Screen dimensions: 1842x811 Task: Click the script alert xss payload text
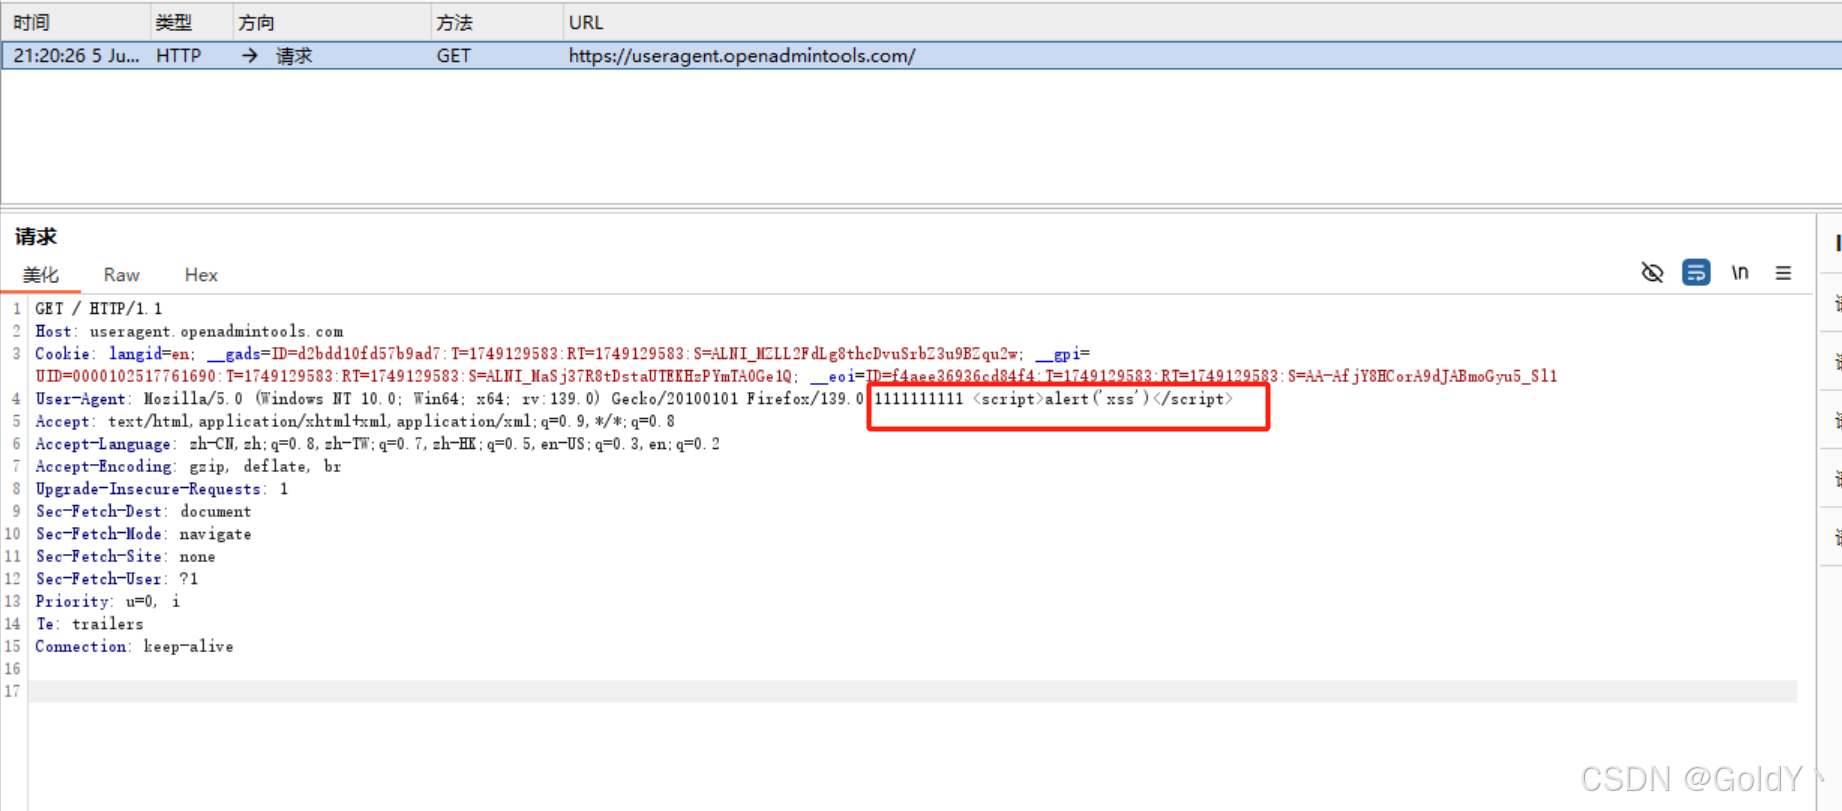pyautogui.click(x=1103, y=399)
